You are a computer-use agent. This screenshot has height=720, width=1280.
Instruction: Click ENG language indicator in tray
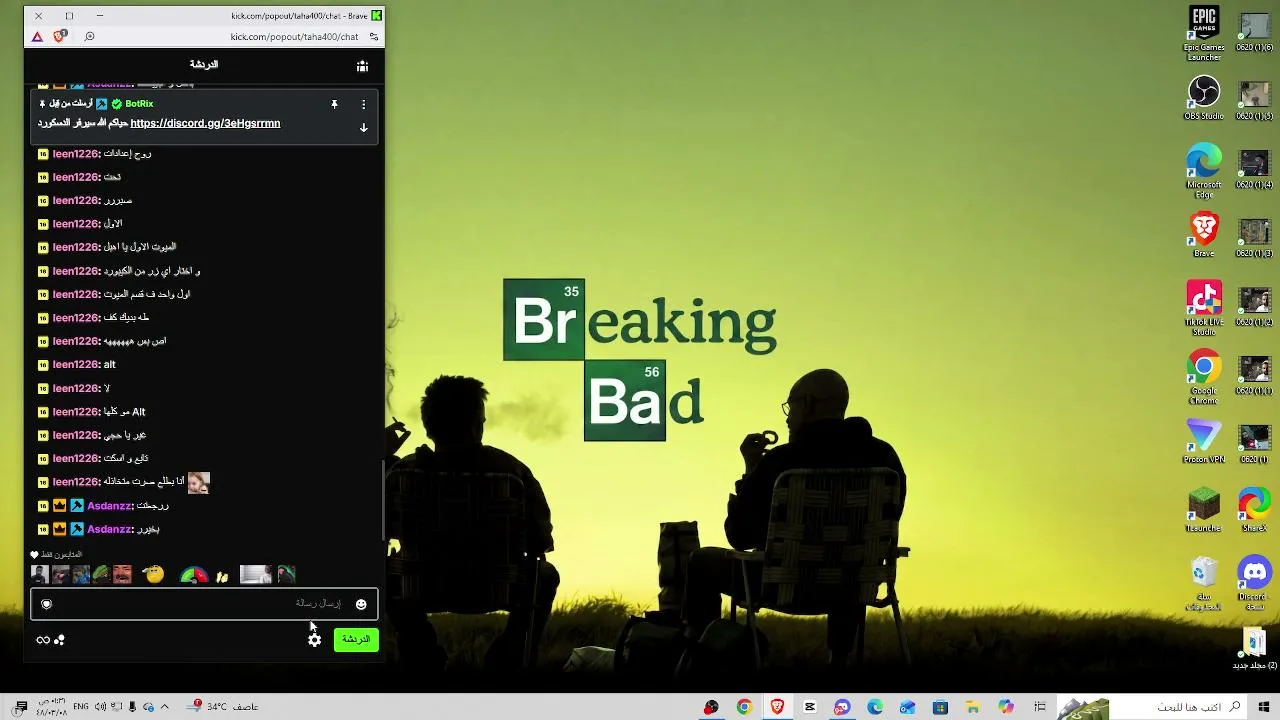81,707
